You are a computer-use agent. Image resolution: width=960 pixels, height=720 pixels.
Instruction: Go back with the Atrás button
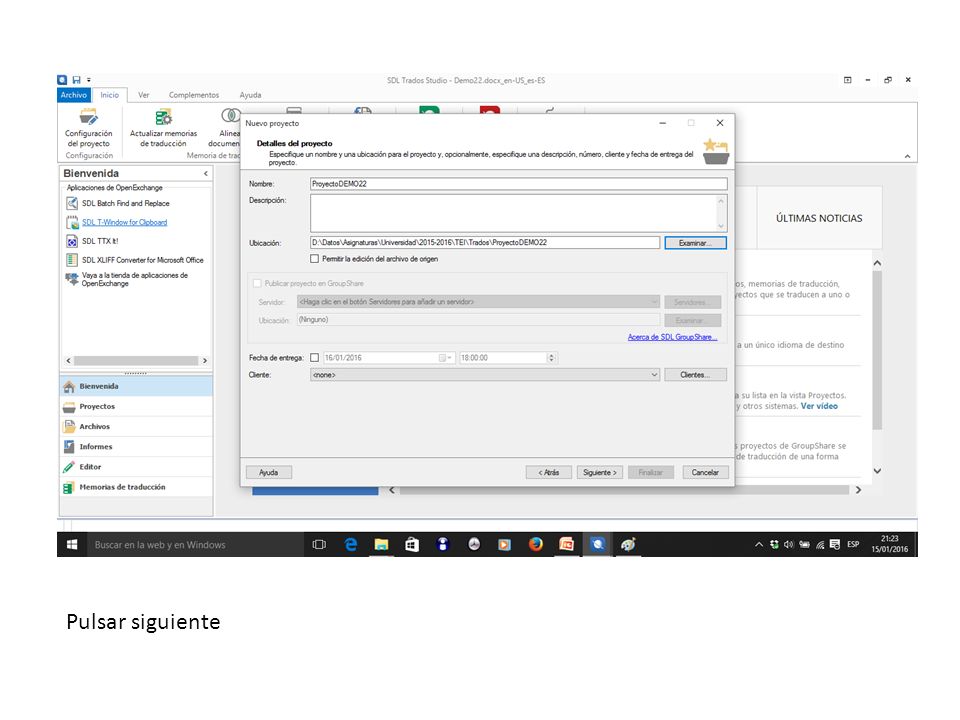point(549,473)
